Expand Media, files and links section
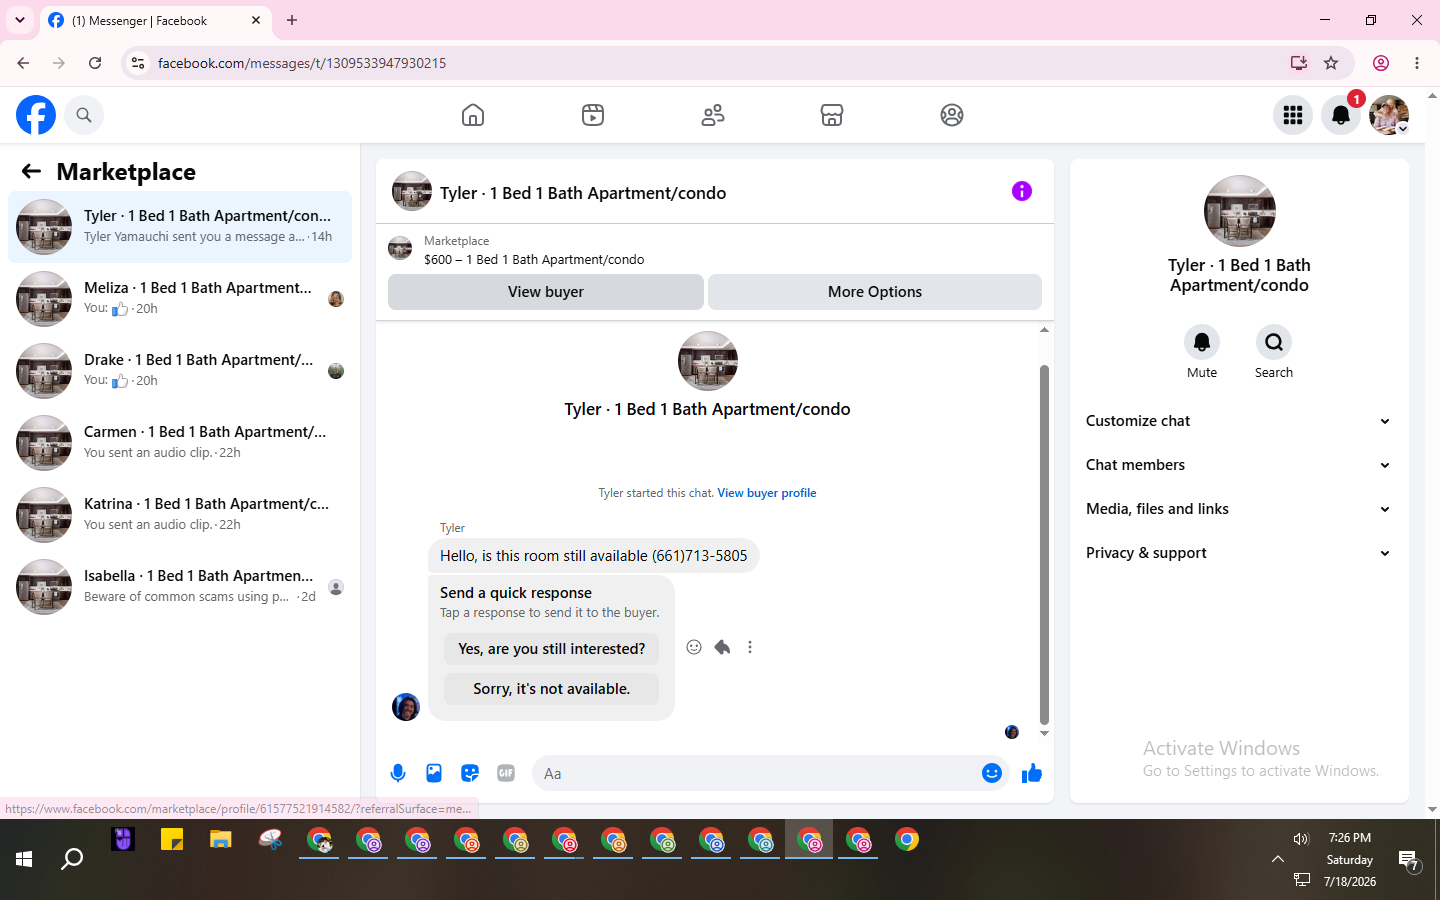 (x=1239, y=509)
